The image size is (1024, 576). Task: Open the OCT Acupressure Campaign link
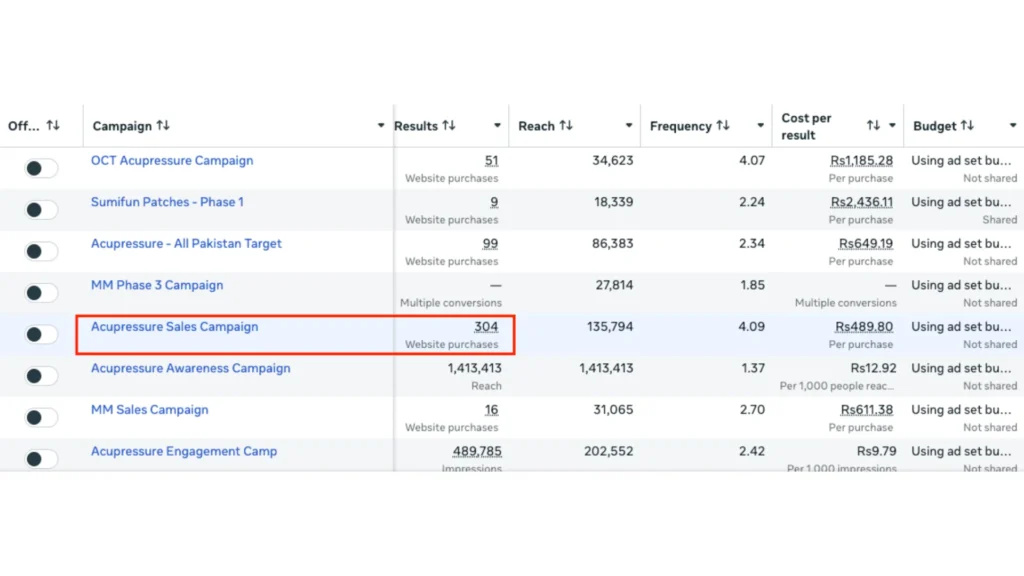point(172,161)
